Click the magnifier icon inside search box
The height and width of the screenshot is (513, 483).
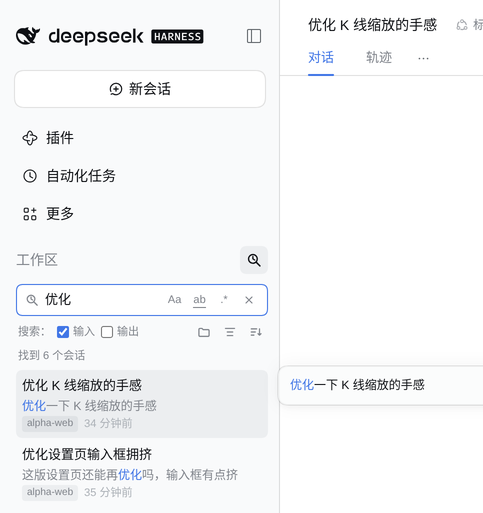(x=32, y=300)
